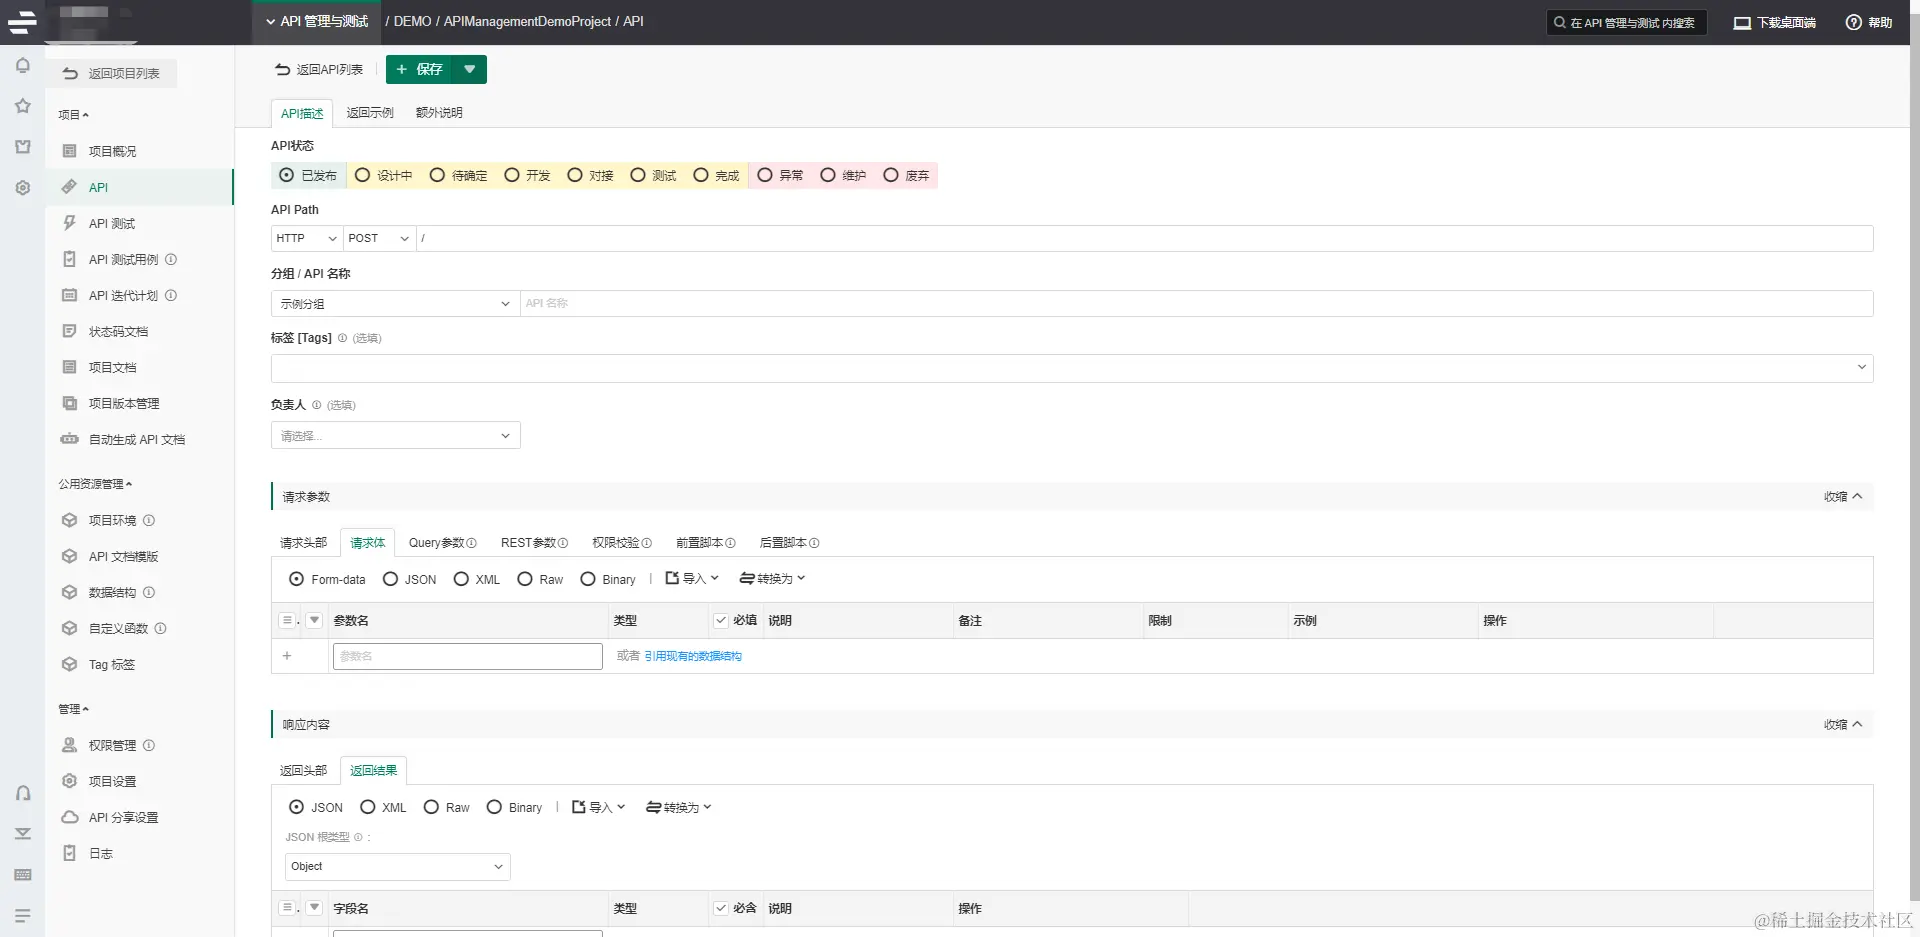This screenshot has height=937, width=1920.
Task: Click the API Path URL input field
Action: (1144, 238)
